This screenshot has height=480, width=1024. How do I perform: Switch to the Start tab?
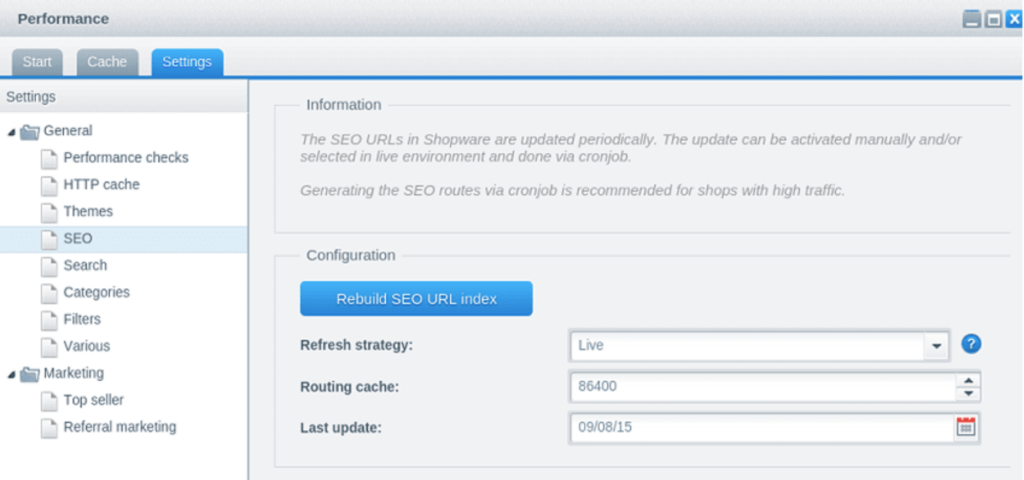pyautogui.click(x=37, y=62)
